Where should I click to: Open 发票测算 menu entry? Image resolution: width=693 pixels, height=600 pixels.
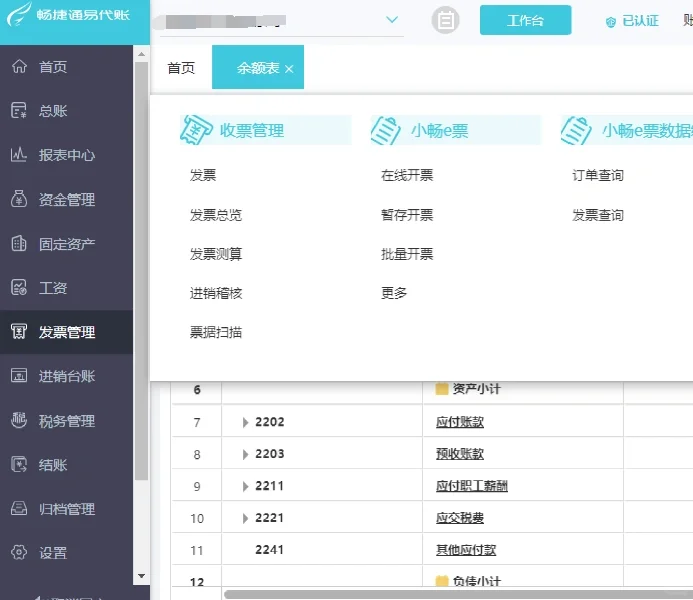tap(216, 254)
